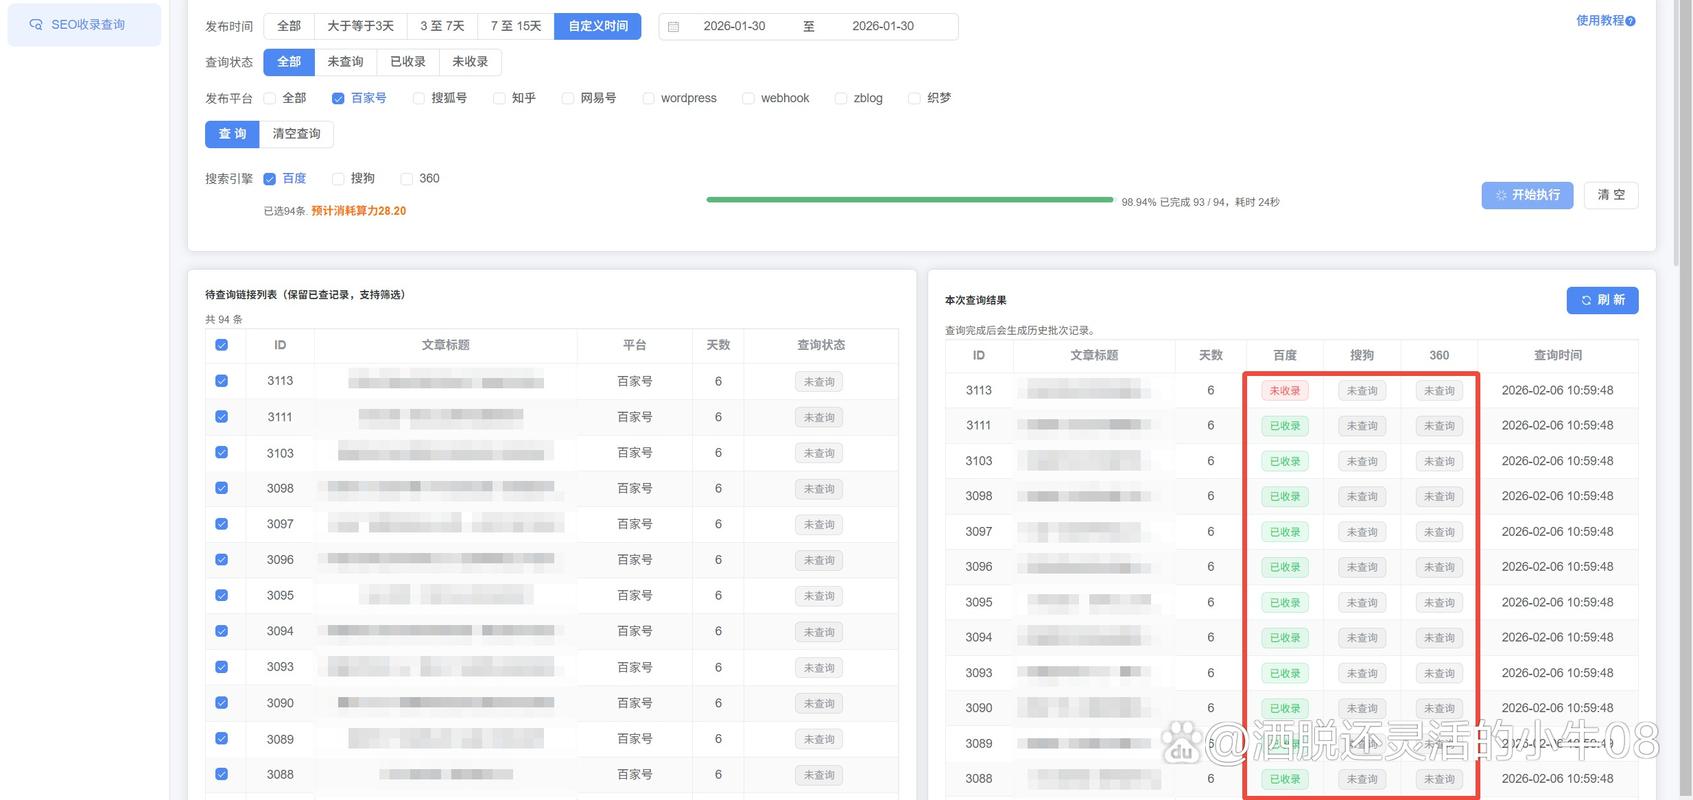Open the 使用教程 link
This screenshot has width=1693, height=800.
pos(1600,21)
